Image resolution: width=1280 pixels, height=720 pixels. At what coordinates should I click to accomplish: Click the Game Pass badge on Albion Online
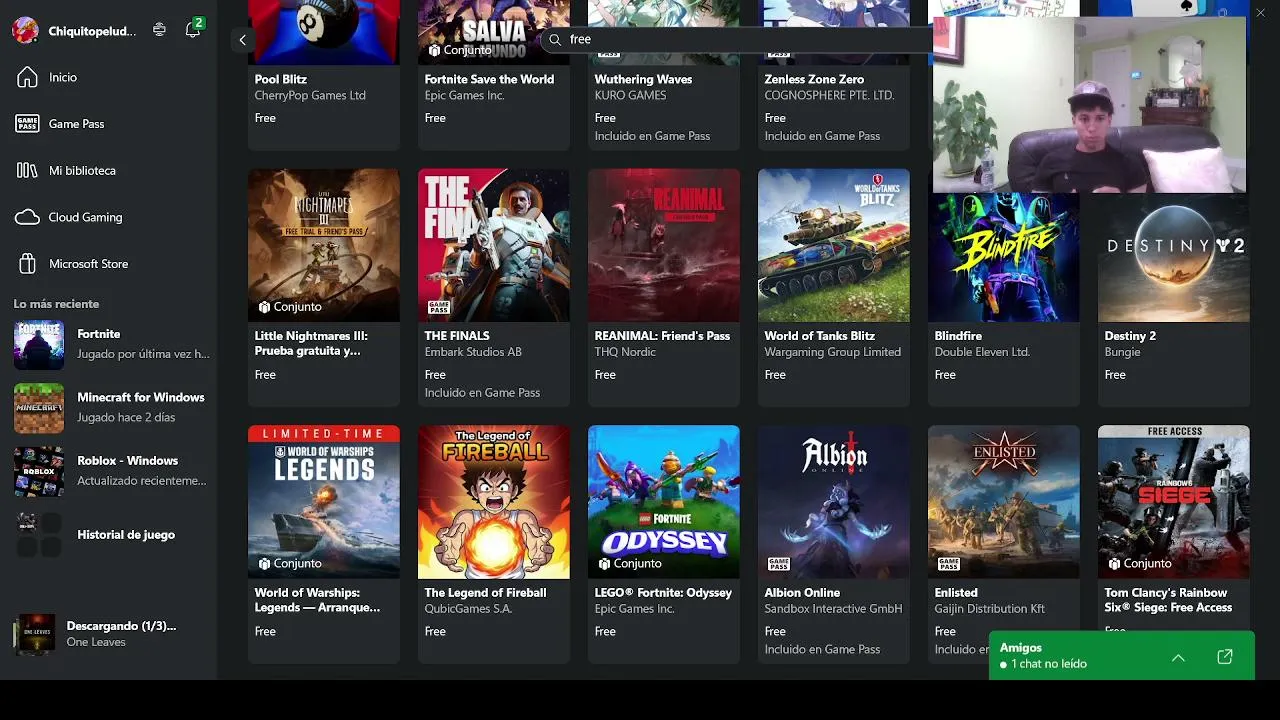pos(778,564)
